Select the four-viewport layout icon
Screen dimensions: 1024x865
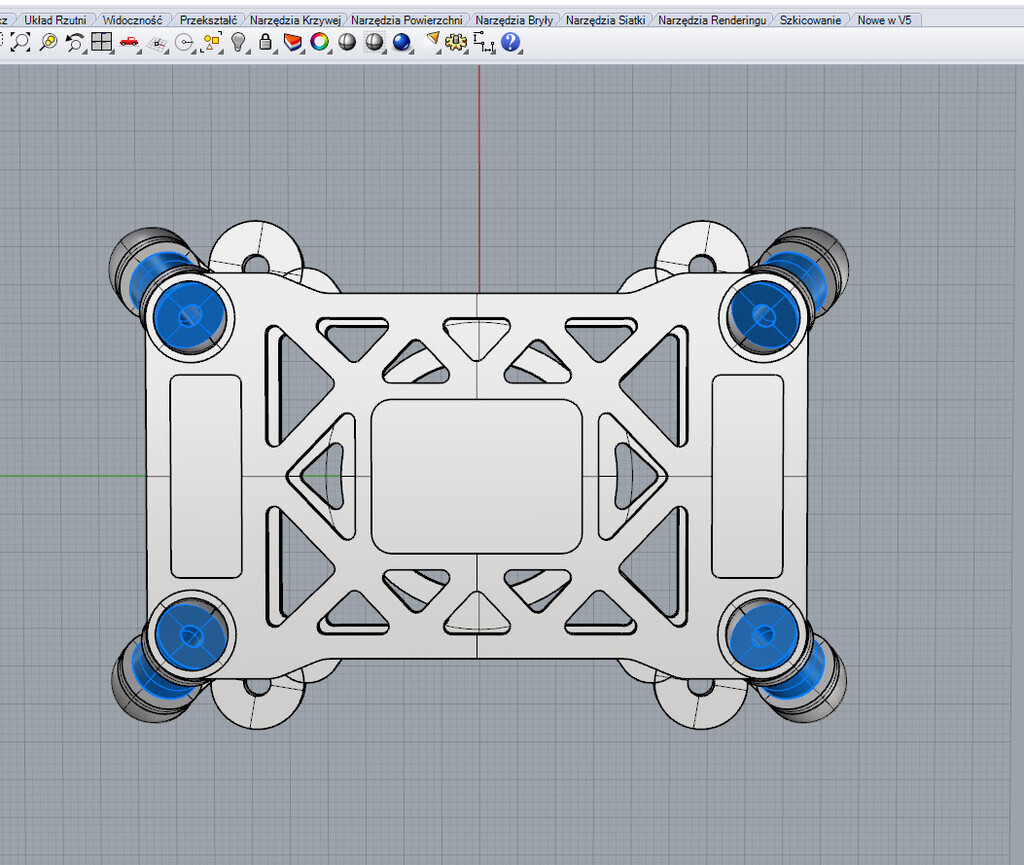101,42
